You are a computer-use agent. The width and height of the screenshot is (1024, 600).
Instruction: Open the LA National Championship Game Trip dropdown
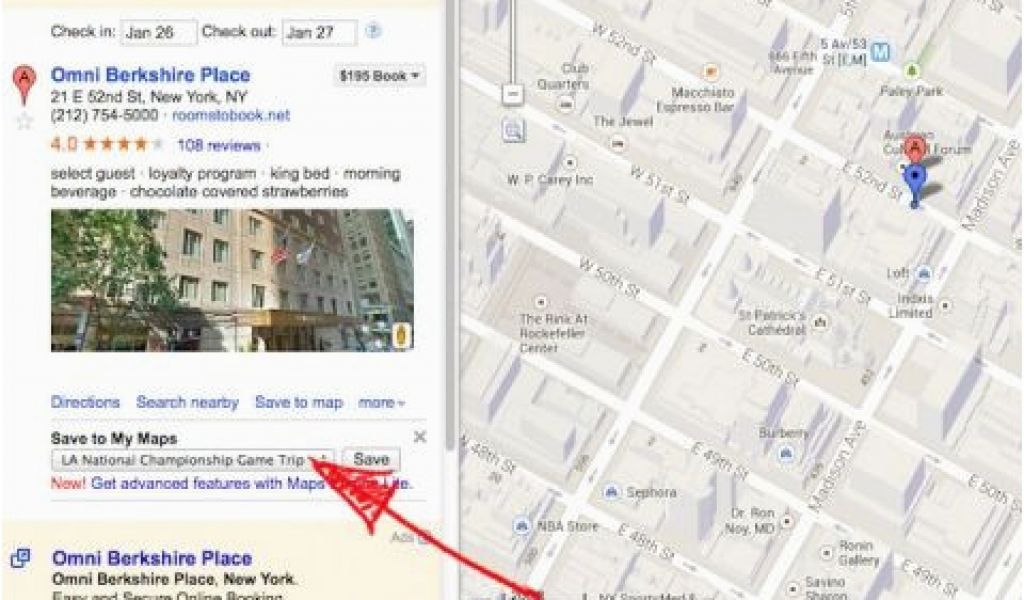(x=193, y=460)
